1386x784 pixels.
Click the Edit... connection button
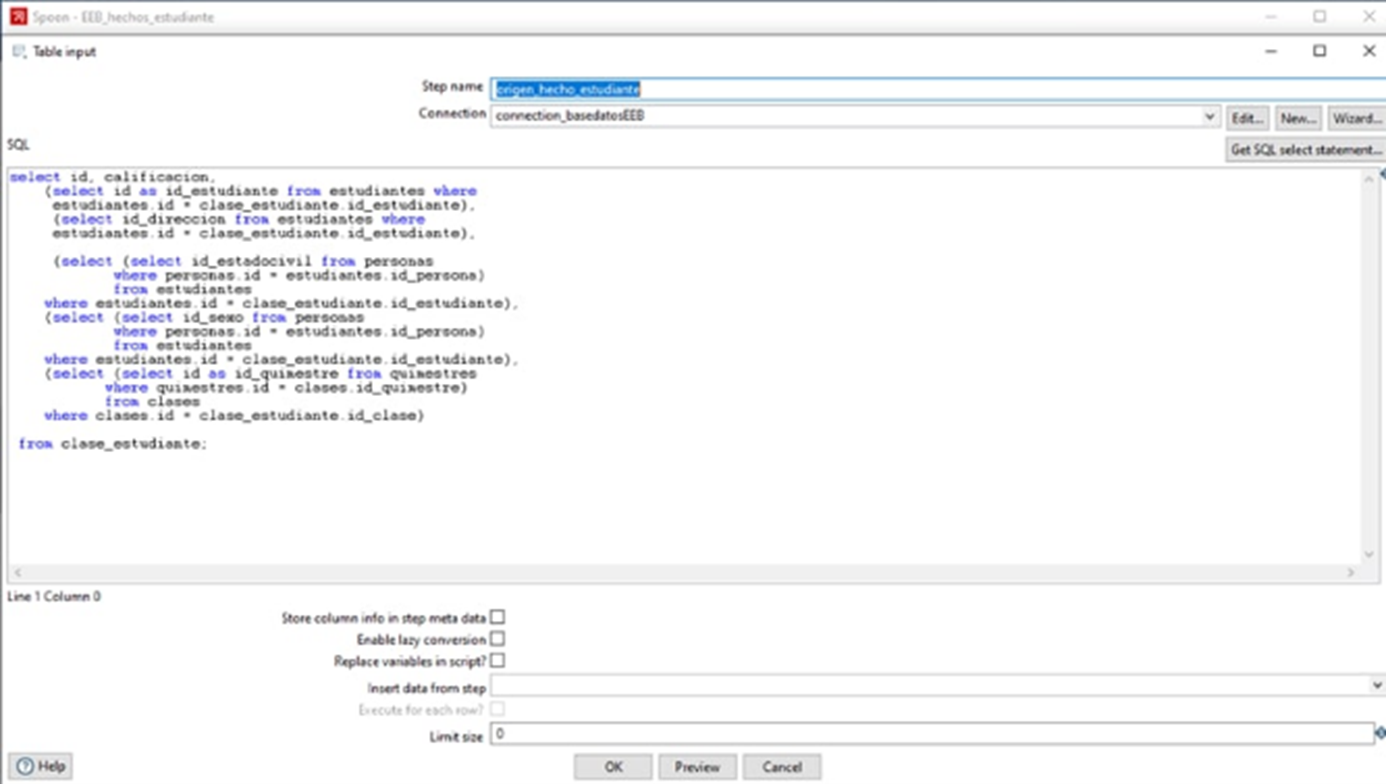point(1247,118)
